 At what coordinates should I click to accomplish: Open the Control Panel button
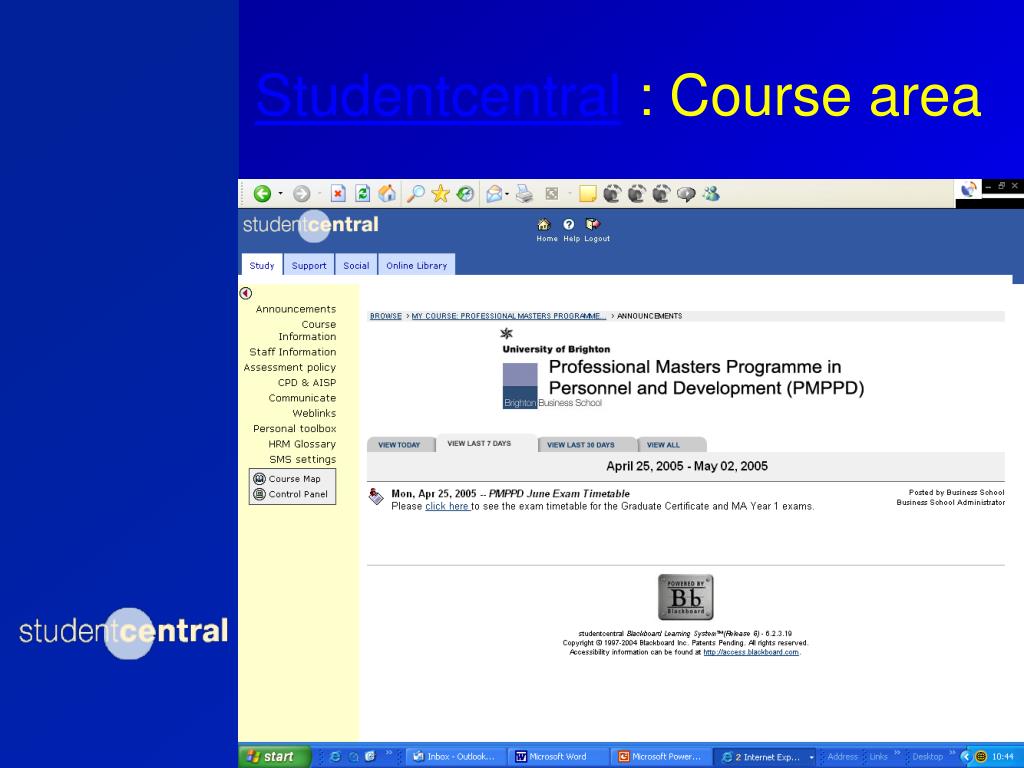tap(291, 494)
